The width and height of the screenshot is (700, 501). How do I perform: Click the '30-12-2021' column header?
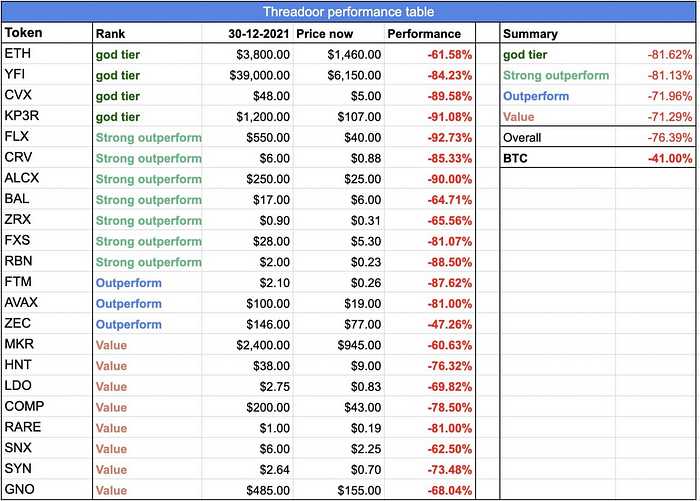click(x=247, y=33)
